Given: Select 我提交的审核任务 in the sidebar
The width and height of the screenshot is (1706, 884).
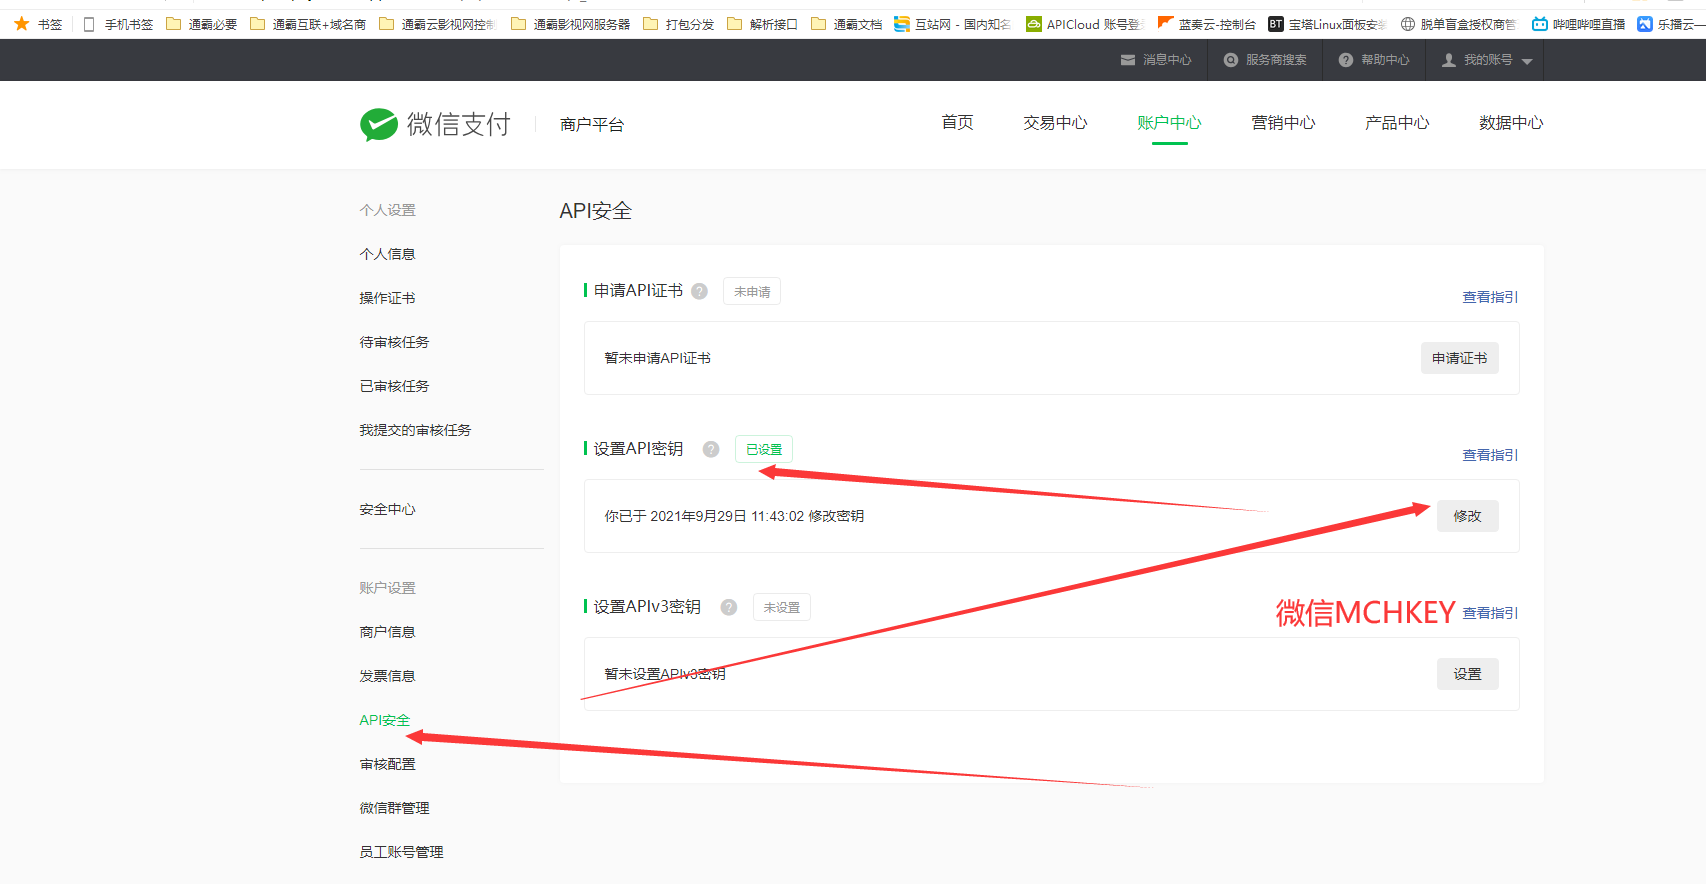Looking at the screenshot, I should (x=415, y=430).
